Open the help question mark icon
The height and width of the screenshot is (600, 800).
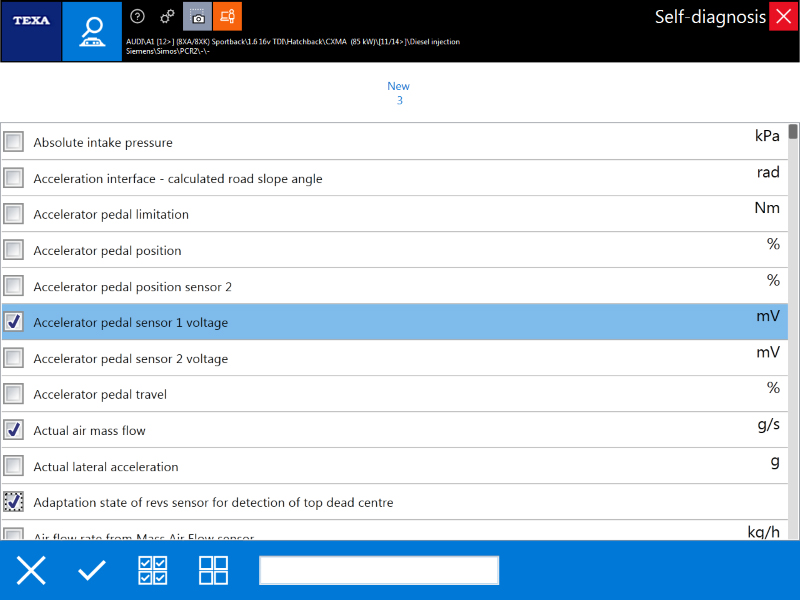click(x=137, y=17)
